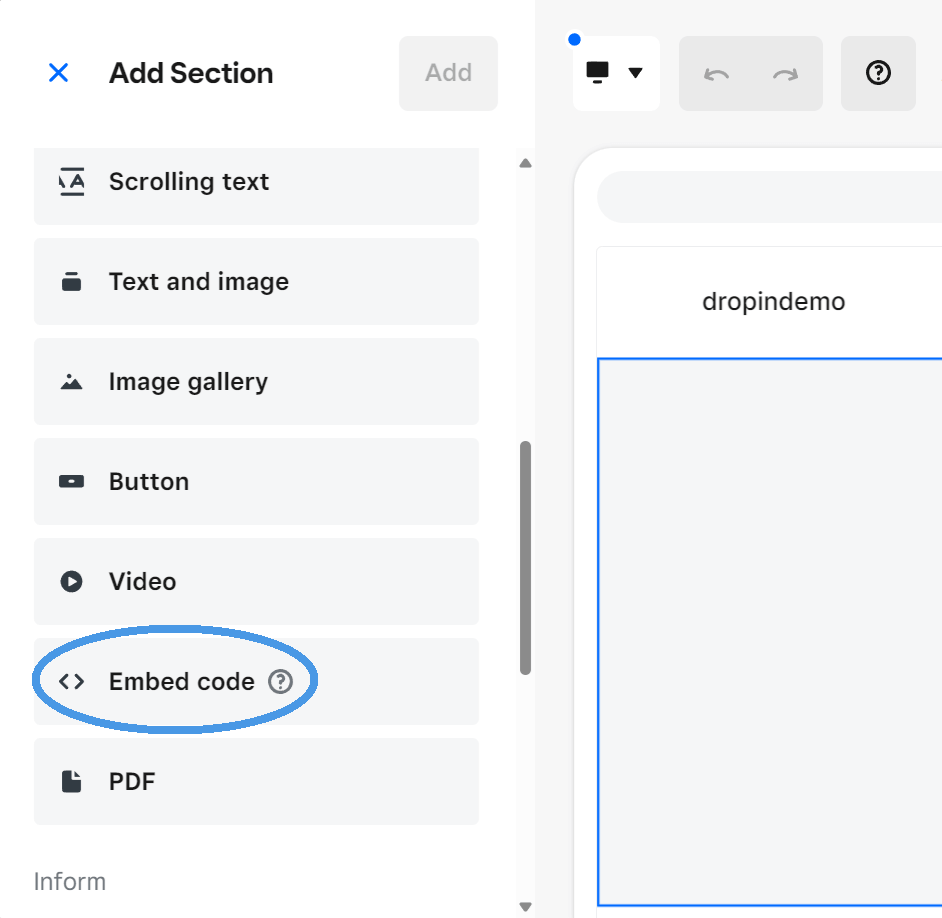Screen dimensions: 942x918
Task: Click the up arrow above the section list
Action: tap(524, 163)
